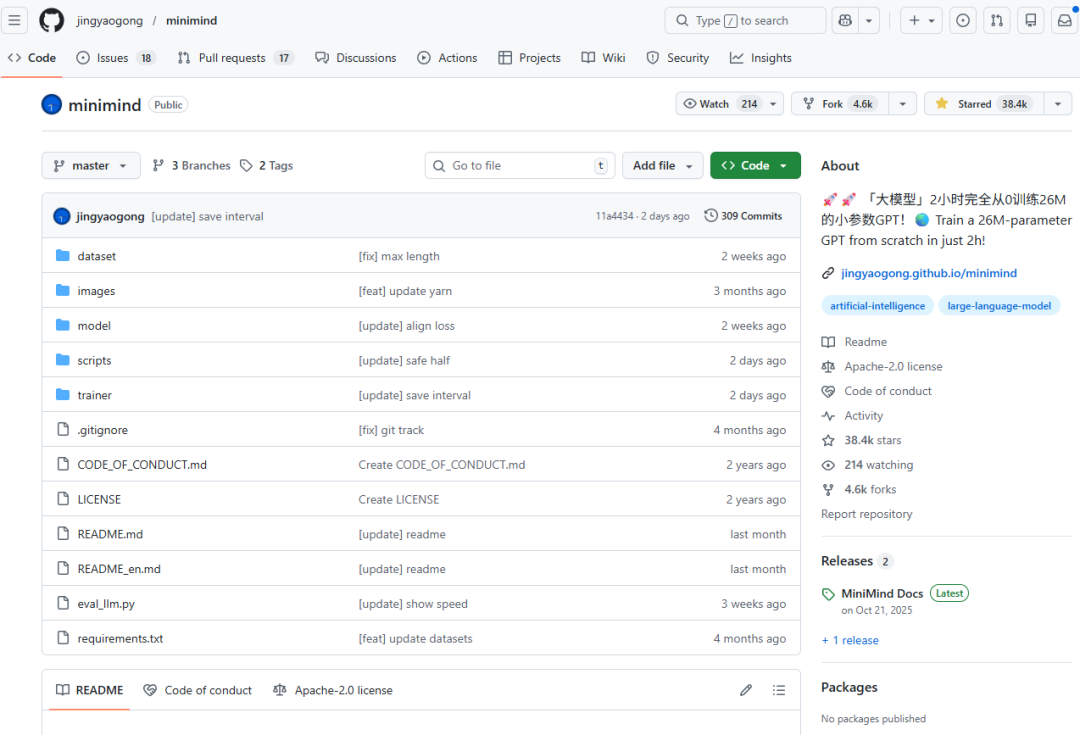Switch to the Actions tab

point(448,58)
